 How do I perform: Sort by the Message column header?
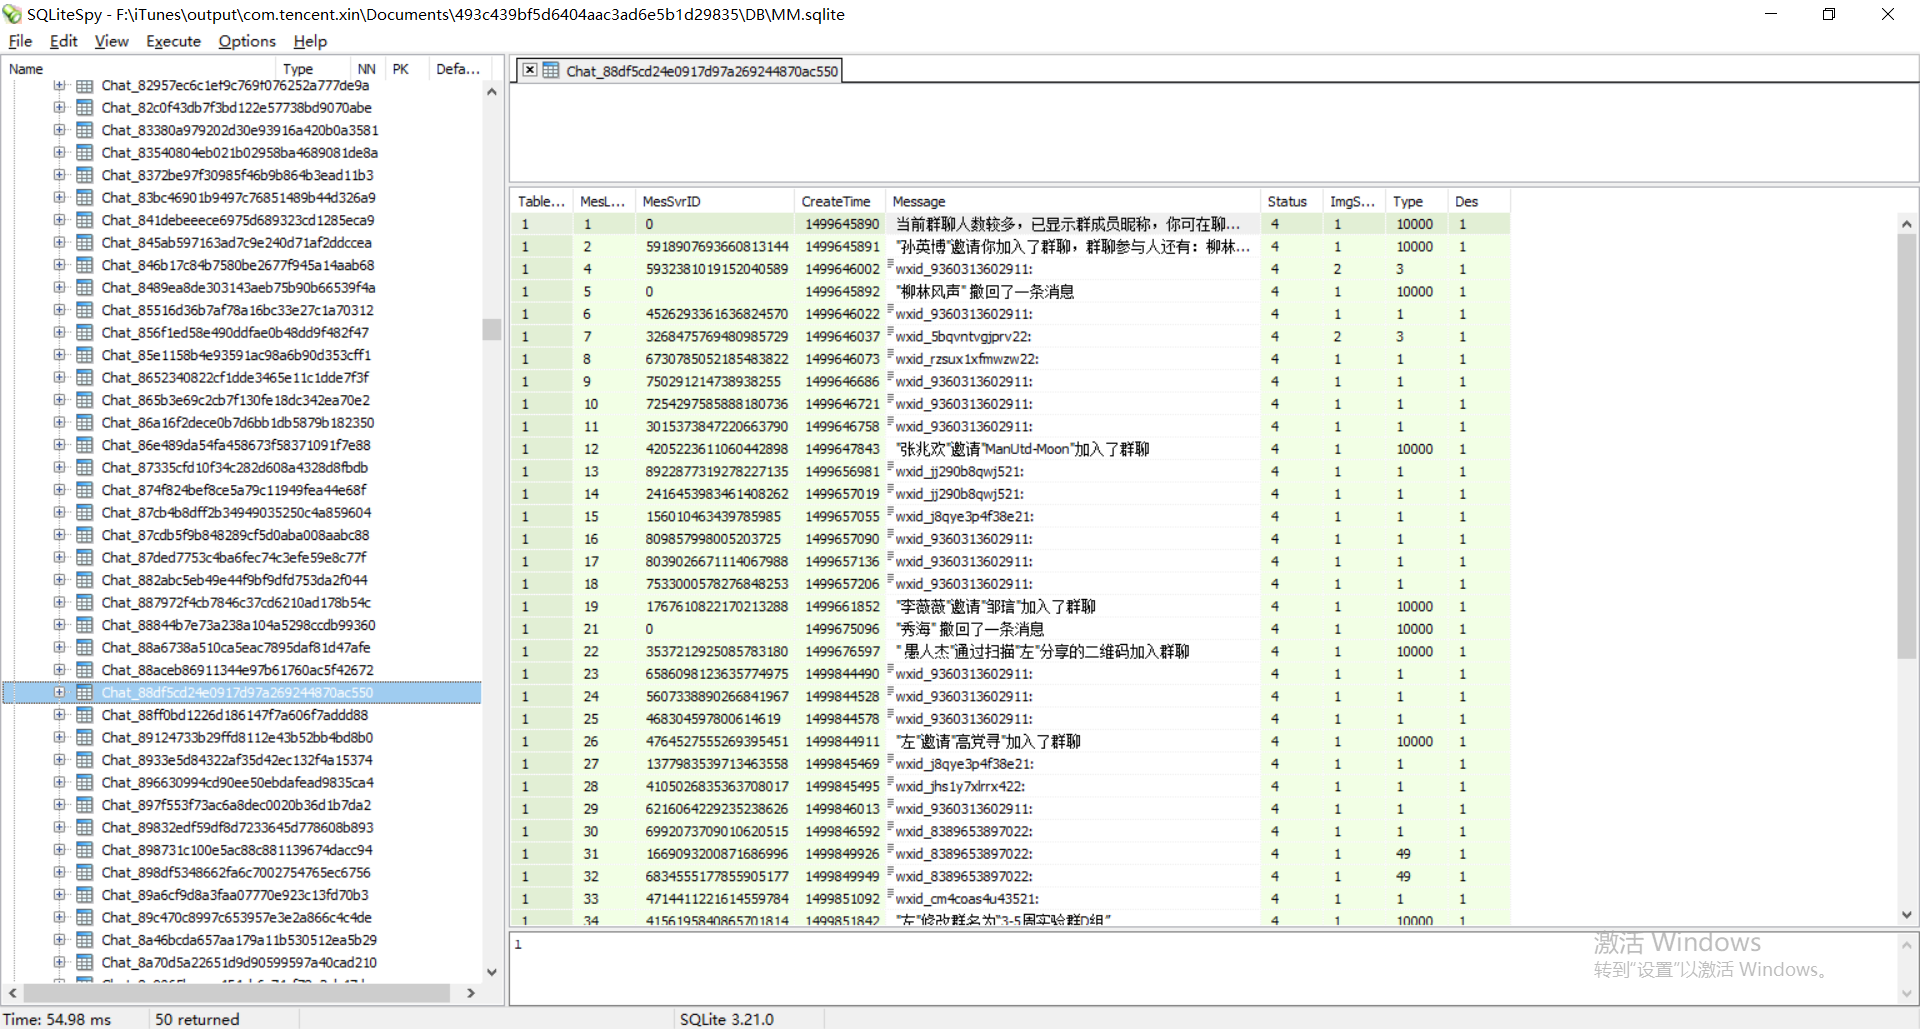1073,201
